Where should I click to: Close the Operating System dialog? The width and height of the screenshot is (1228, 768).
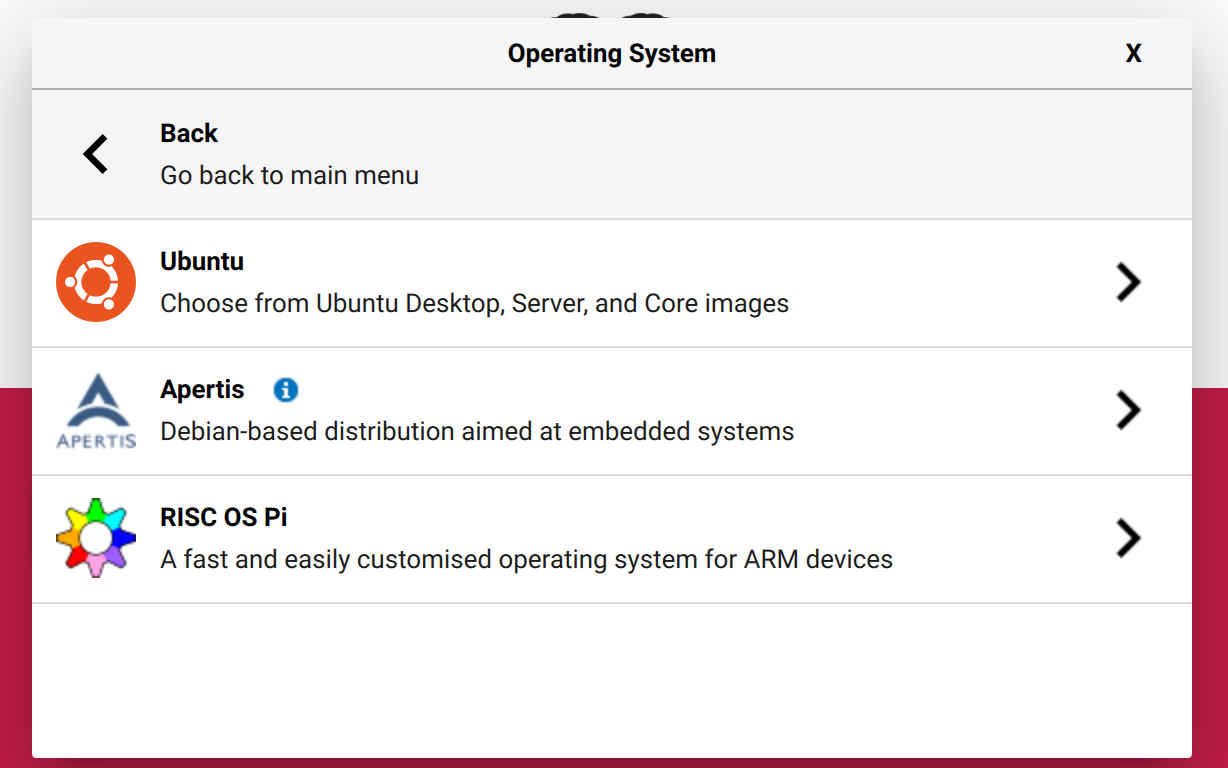click(1133, 53)
